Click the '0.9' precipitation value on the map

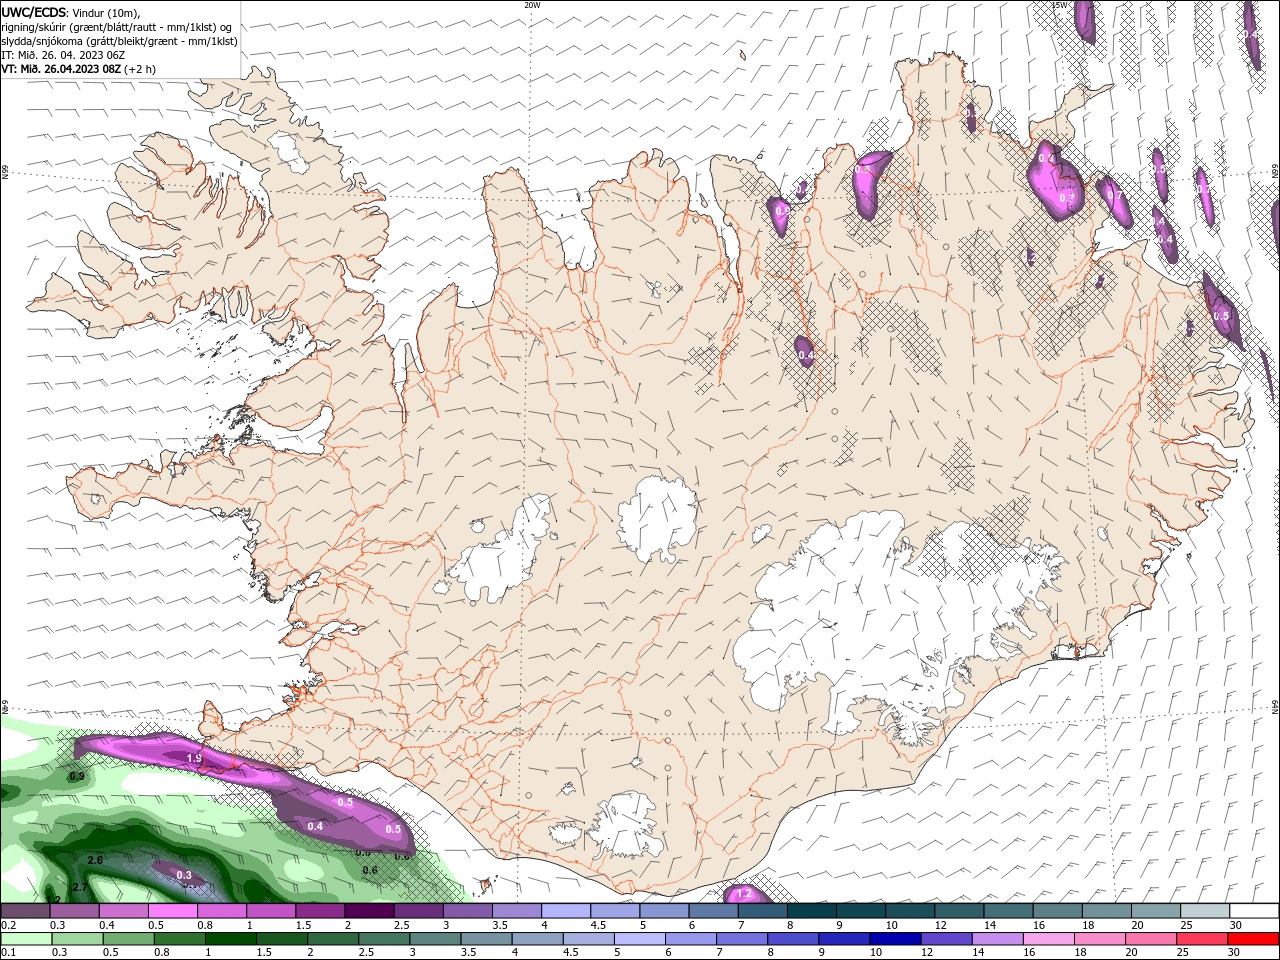point(77,776)
